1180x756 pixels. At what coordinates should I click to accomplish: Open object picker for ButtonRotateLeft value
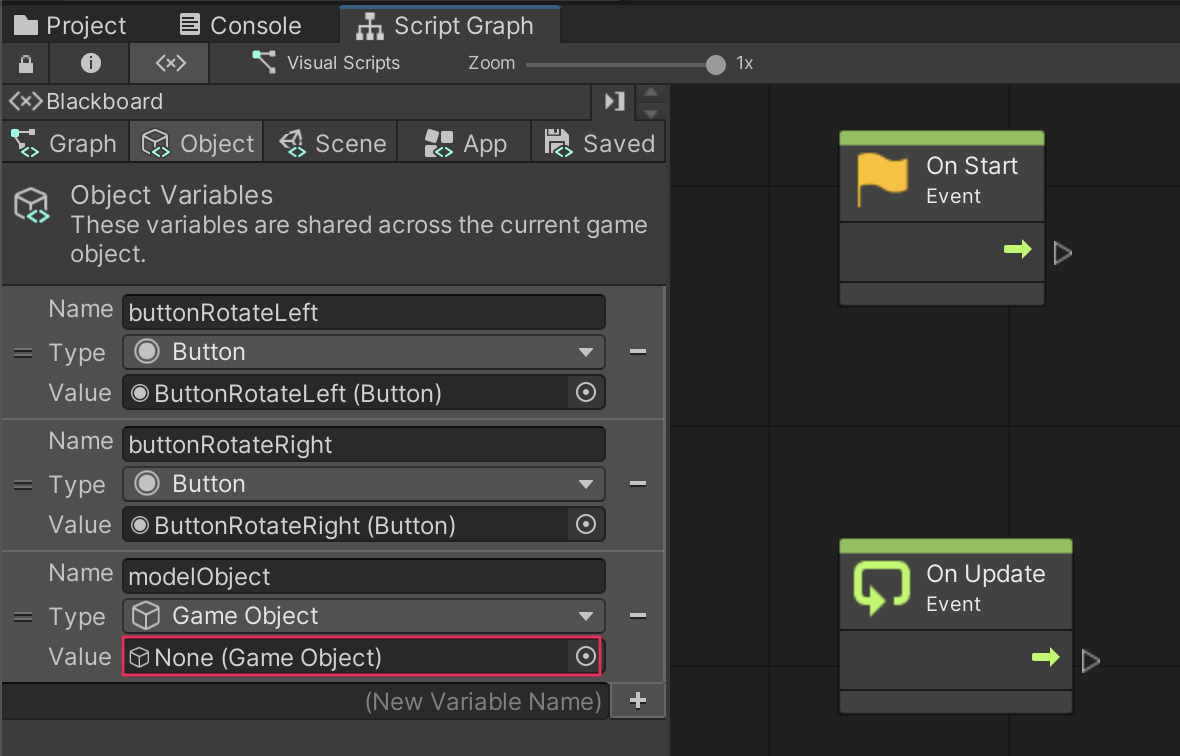[586, 393]
